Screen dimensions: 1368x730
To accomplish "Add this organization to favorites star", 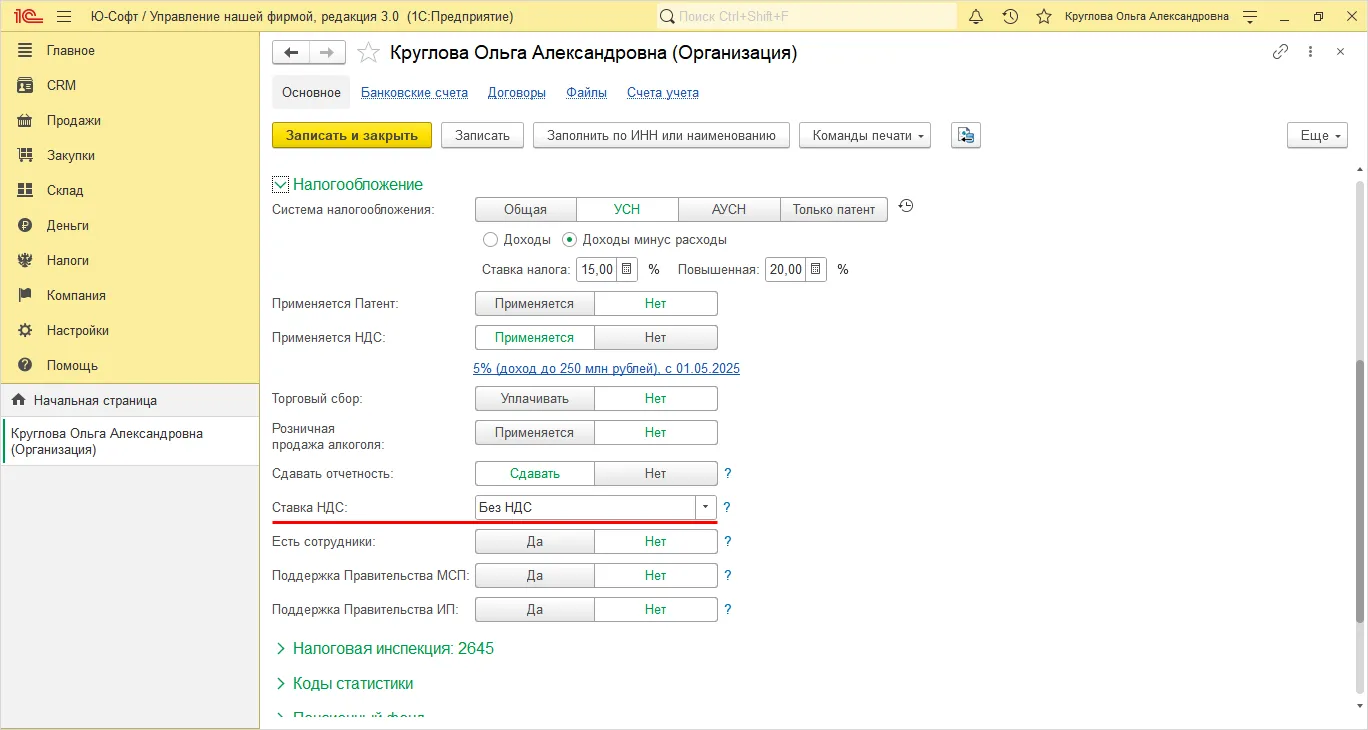I will pyautogui.click(x=368, y=53).
